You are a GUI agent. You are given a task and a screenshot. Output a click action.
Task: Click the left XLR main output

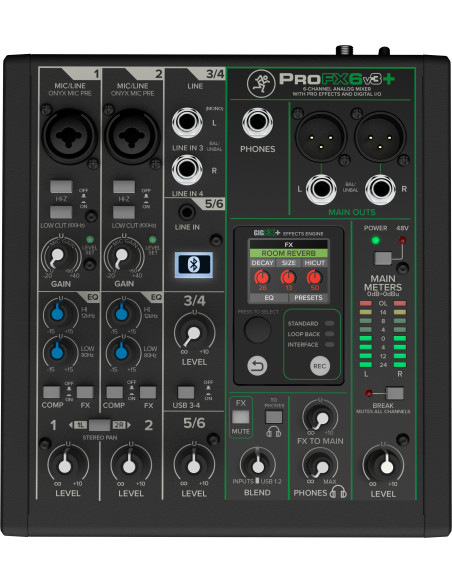[x=321, y=137]
